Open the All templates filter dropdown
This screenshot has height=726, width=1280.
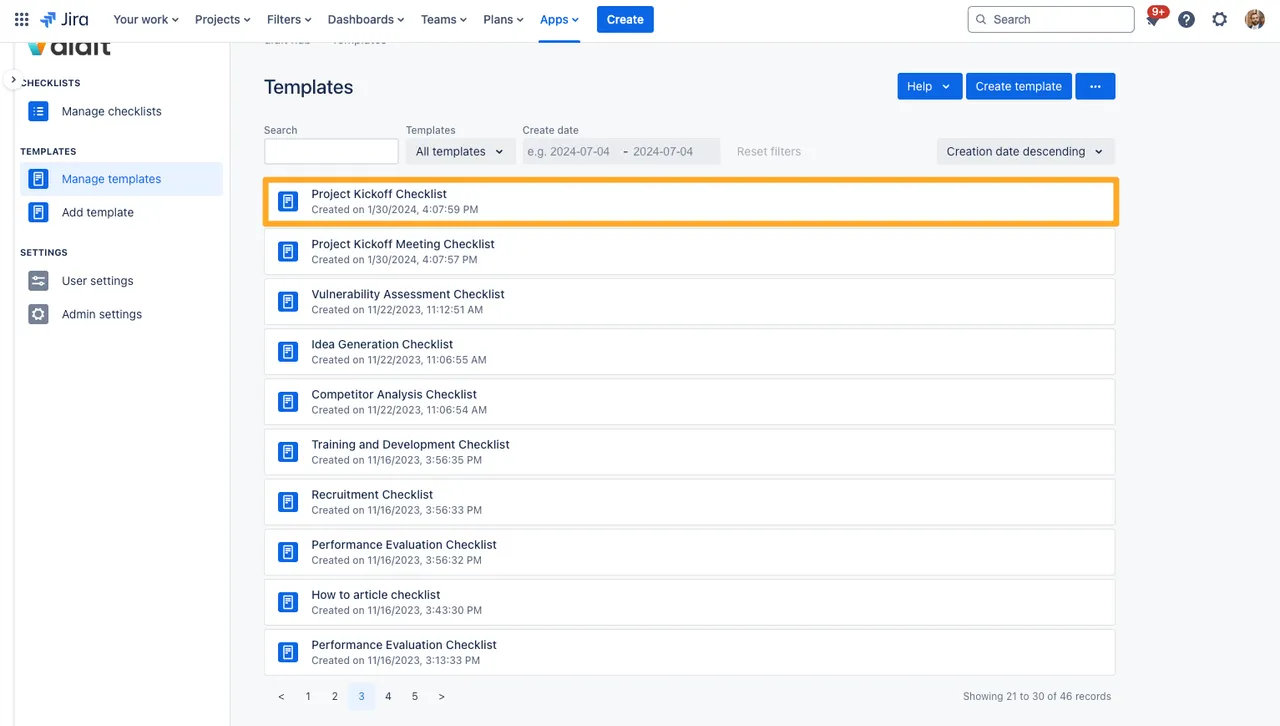(460, 151)
